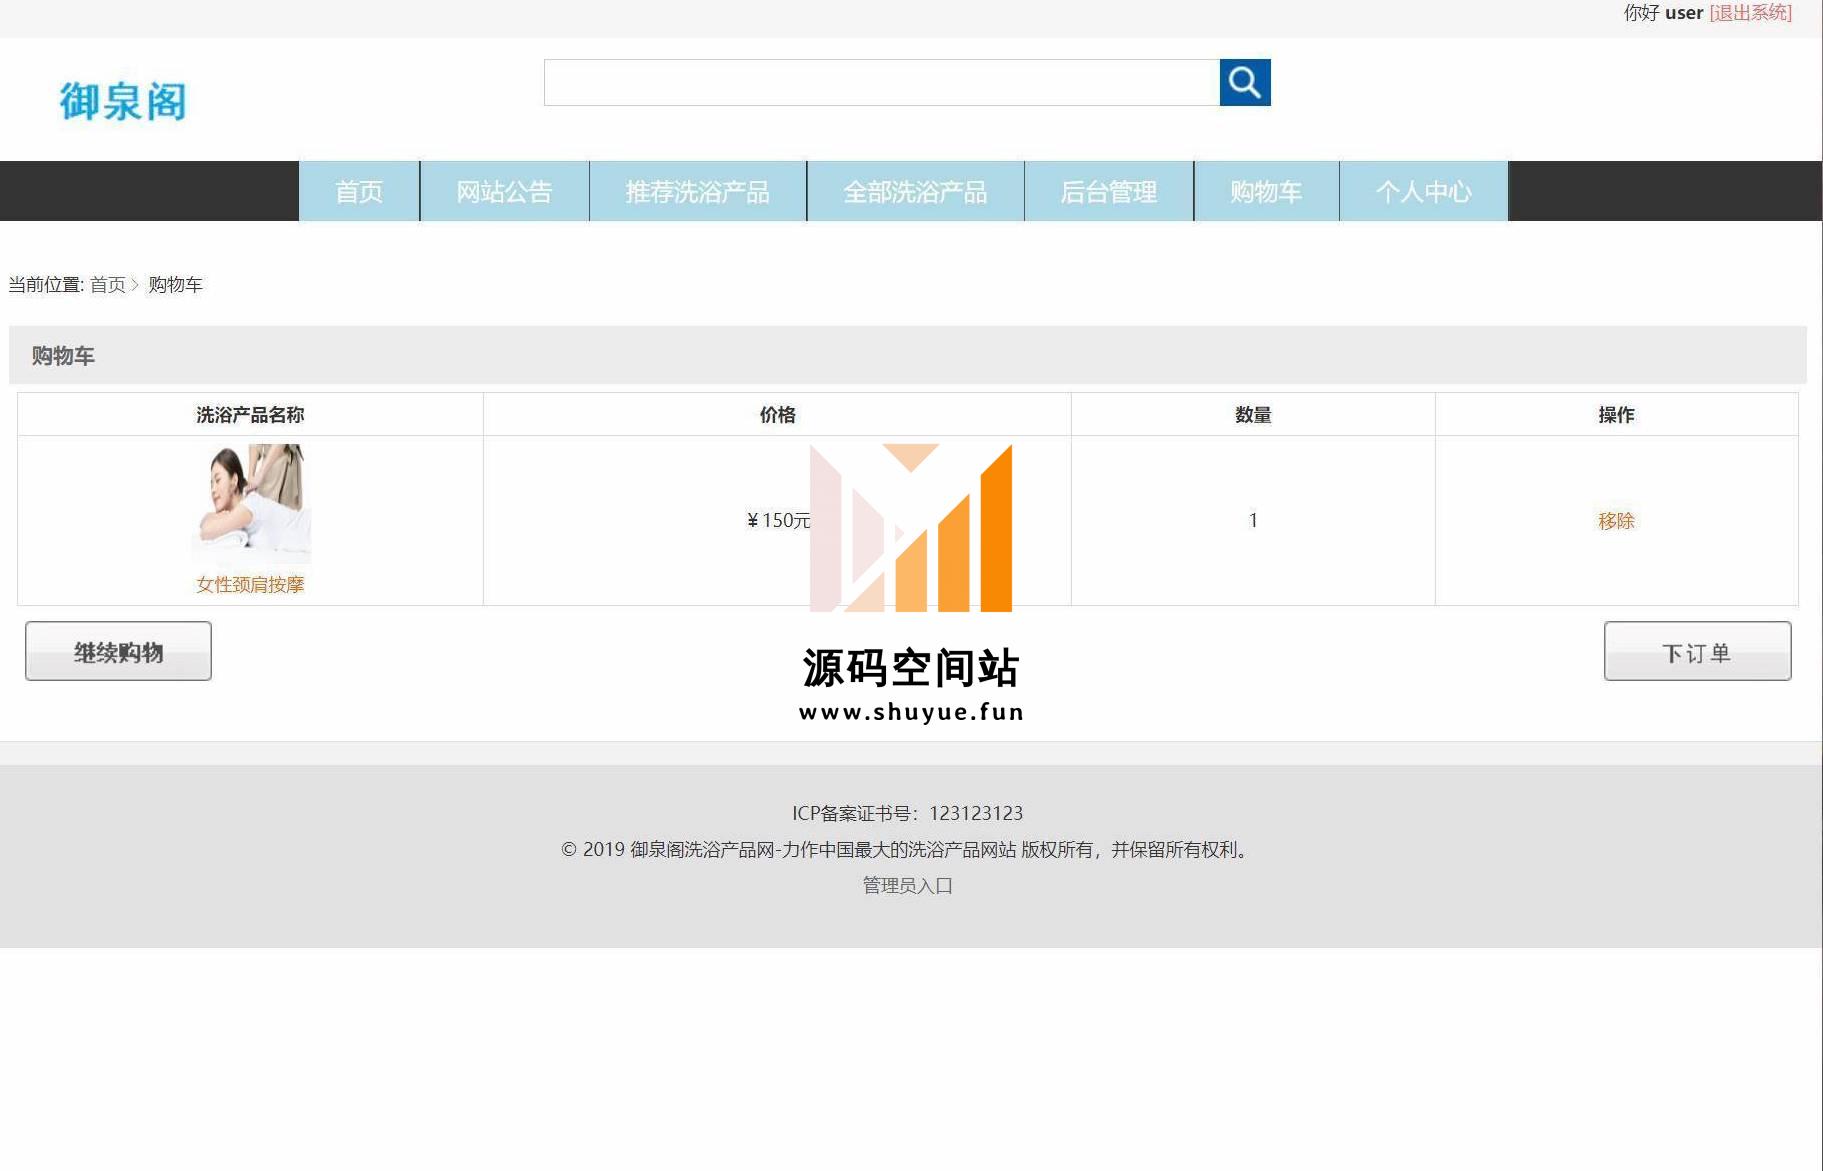The image size is (1823, 1171).
Task: Select the quantity value 1 cell
Action: 1253,520
